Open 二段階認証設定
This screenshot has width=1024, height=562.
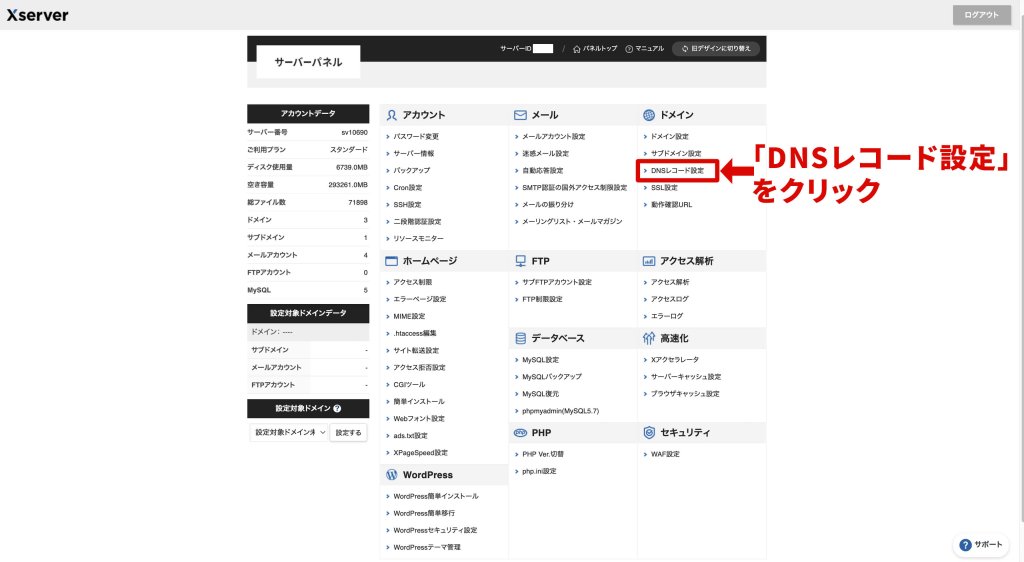point(417,221)
